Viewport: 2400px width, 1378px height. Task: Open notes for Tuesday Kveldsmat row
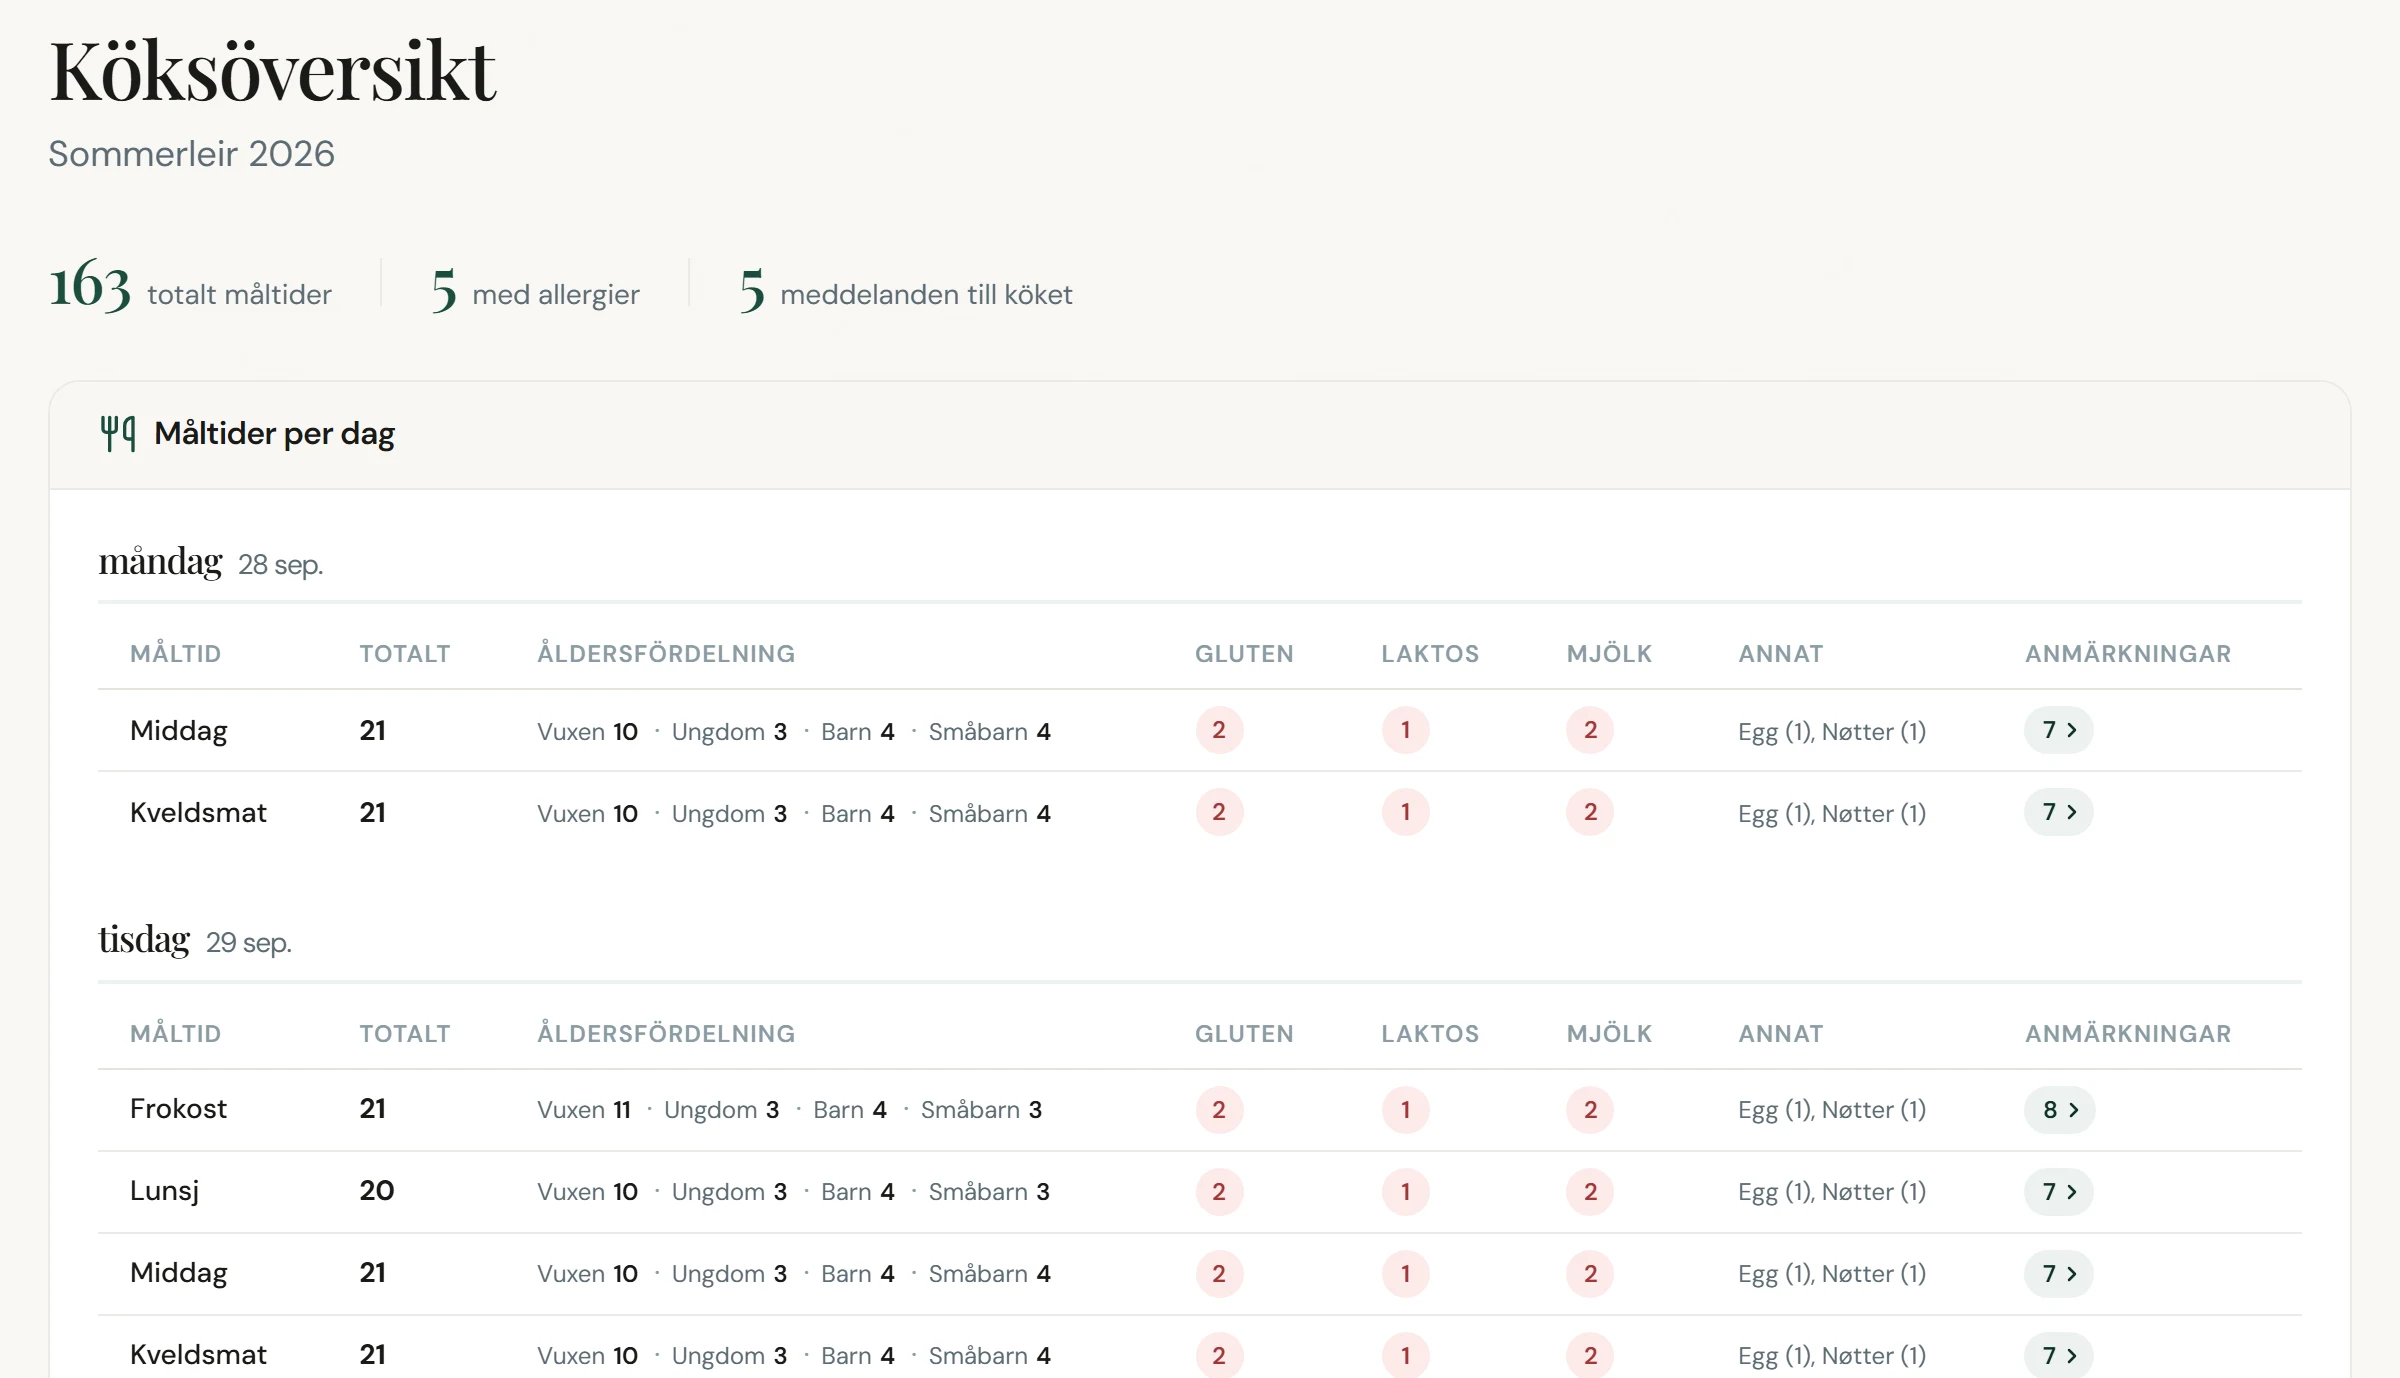(2059, 1356)
